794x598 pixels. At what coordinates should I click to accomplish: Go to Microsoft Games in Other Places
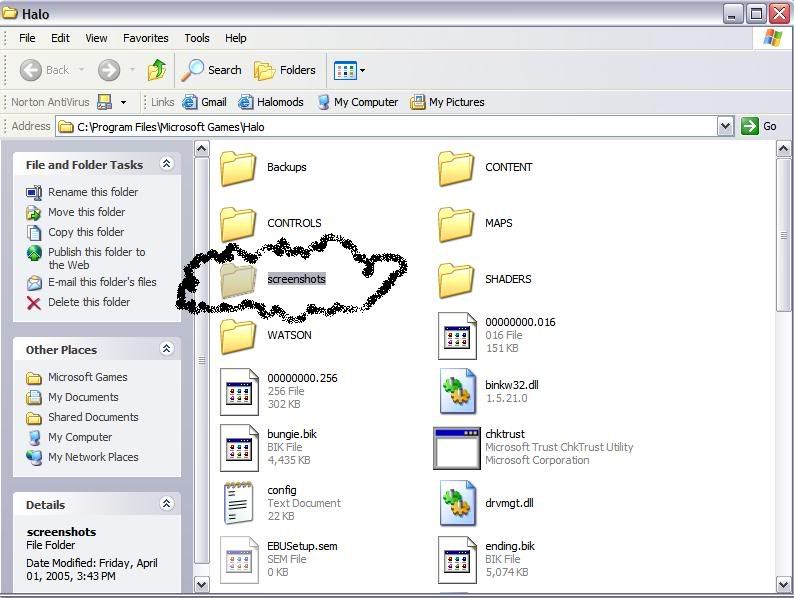pos(76,377)
